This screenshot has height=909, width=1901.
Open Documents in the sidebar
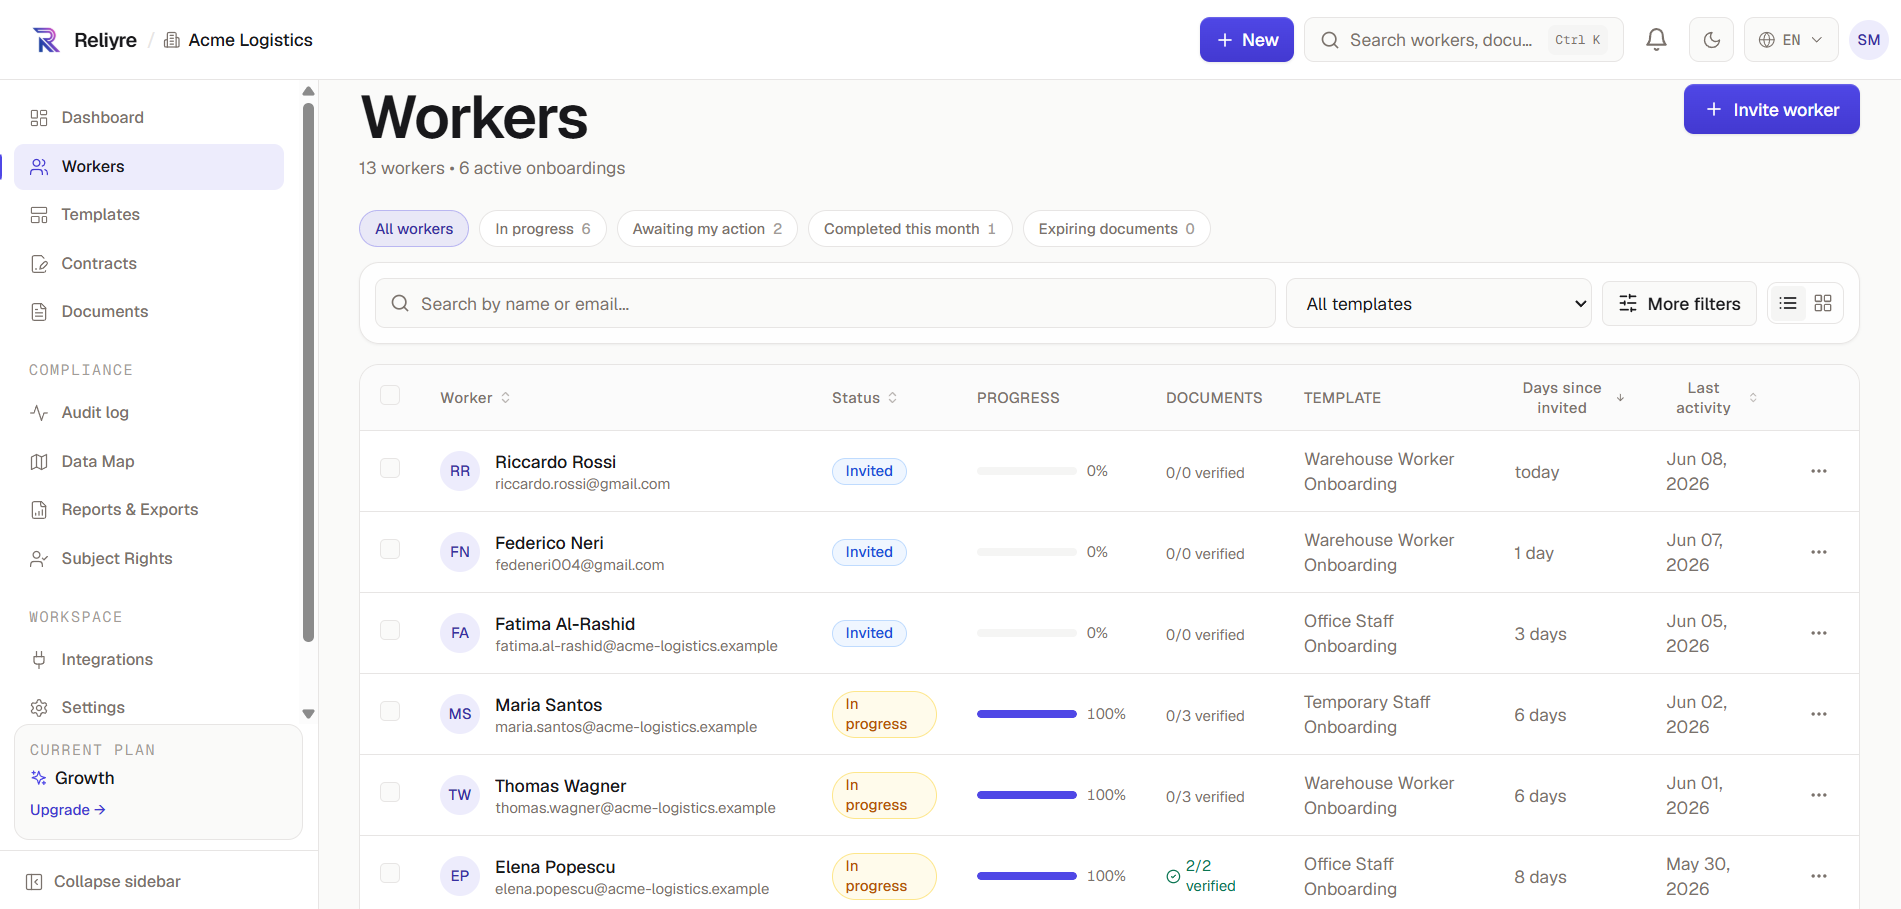(149, 312)
